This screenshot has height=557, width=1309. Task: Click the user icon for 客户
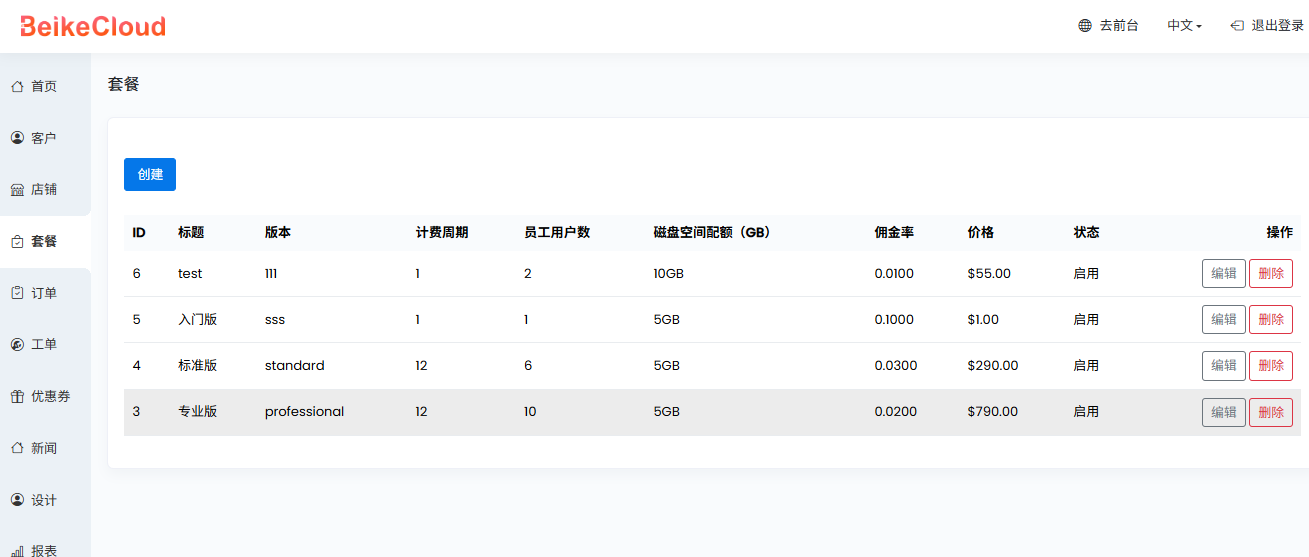17,138
